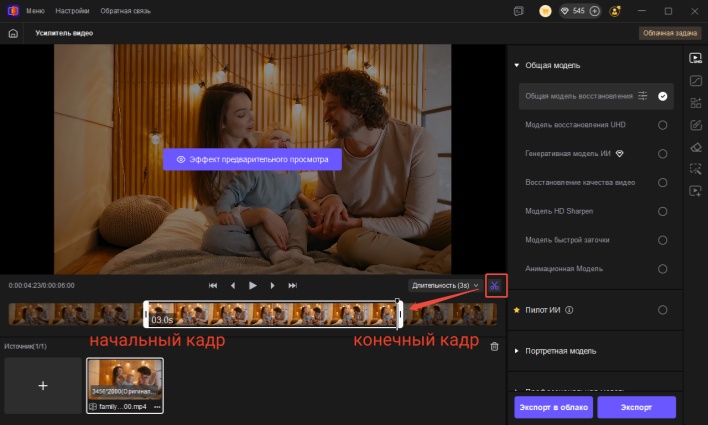708x425 pixels.
Task: Open the video enhancer sidebar tool icon
Action: 695,58
